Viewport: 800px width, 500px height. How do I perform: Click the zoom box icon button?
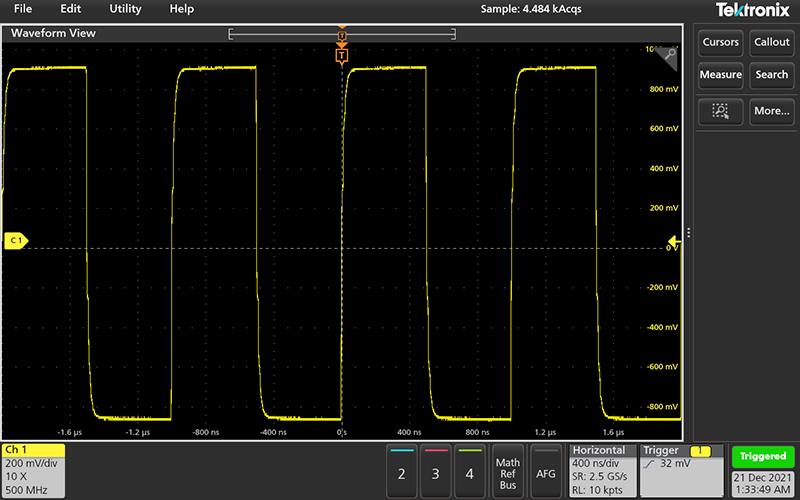pyautogui.click(x=720, y=110)
